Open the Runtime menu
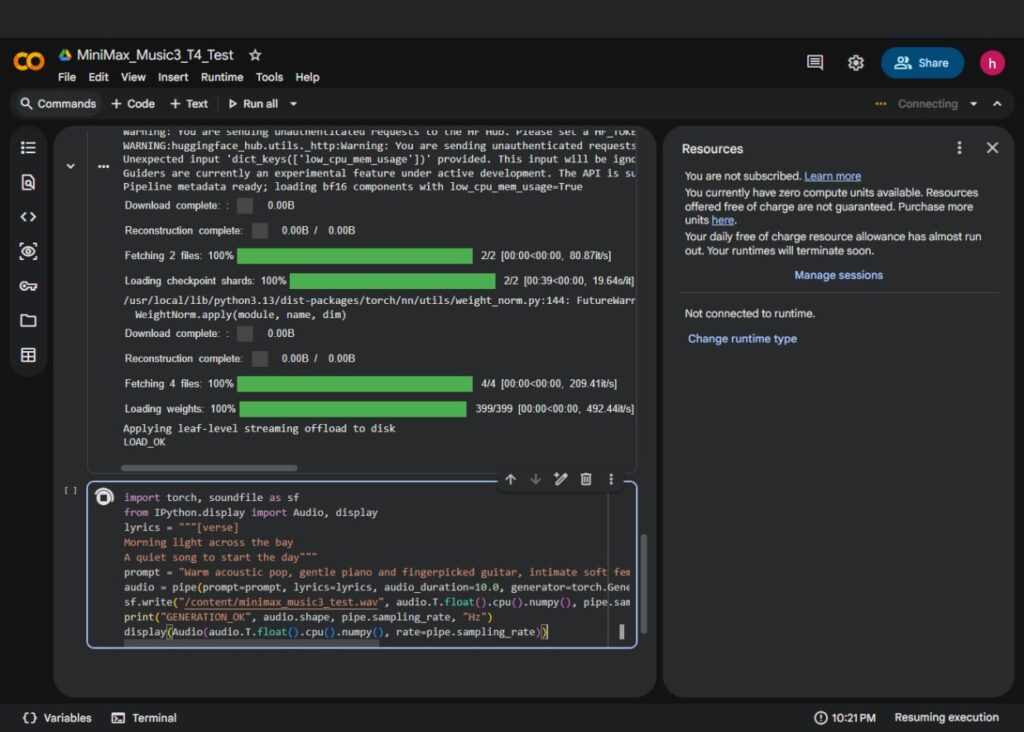Screen dimensions: 1024x732 pyautogui.click(x=222, y=77)
